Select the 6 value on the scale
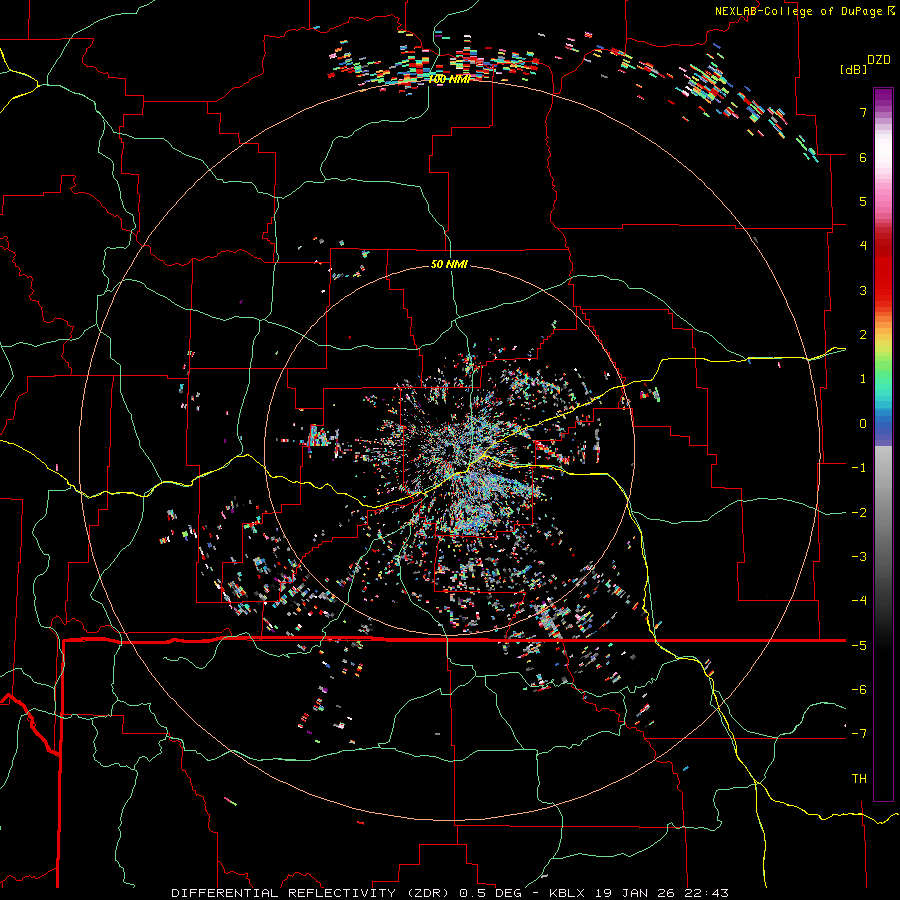 tap(863, 157)
